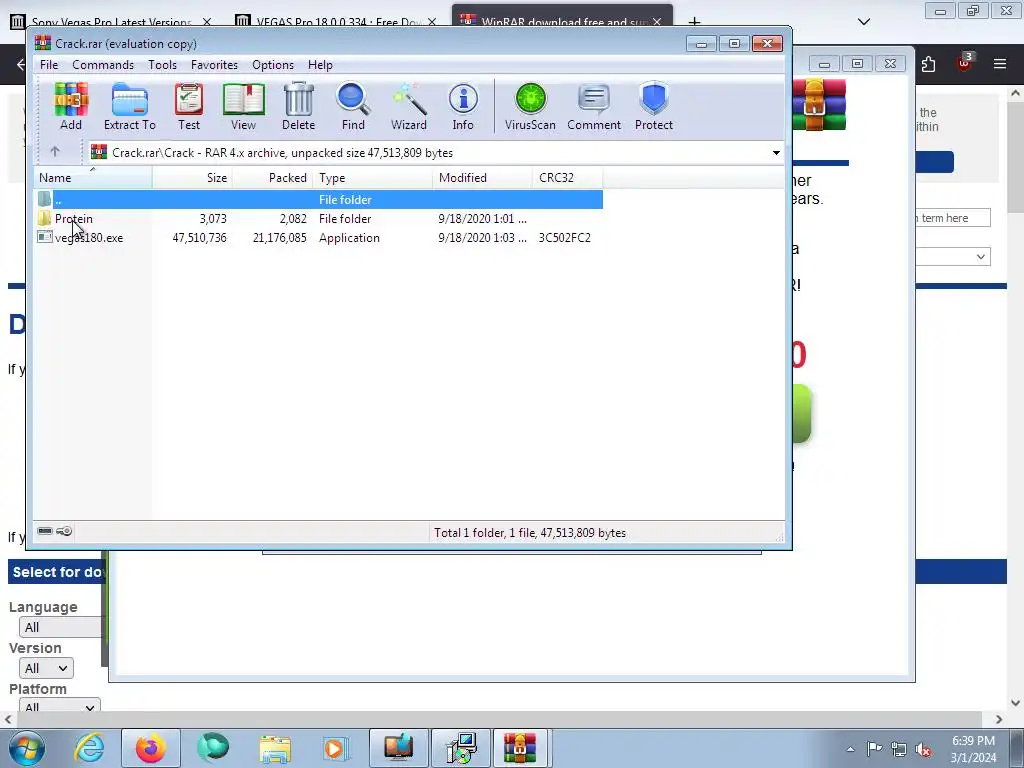Viewport: 1024px width, 768px height.
Task: Open Windows Start button
Action: coord(26,748)
